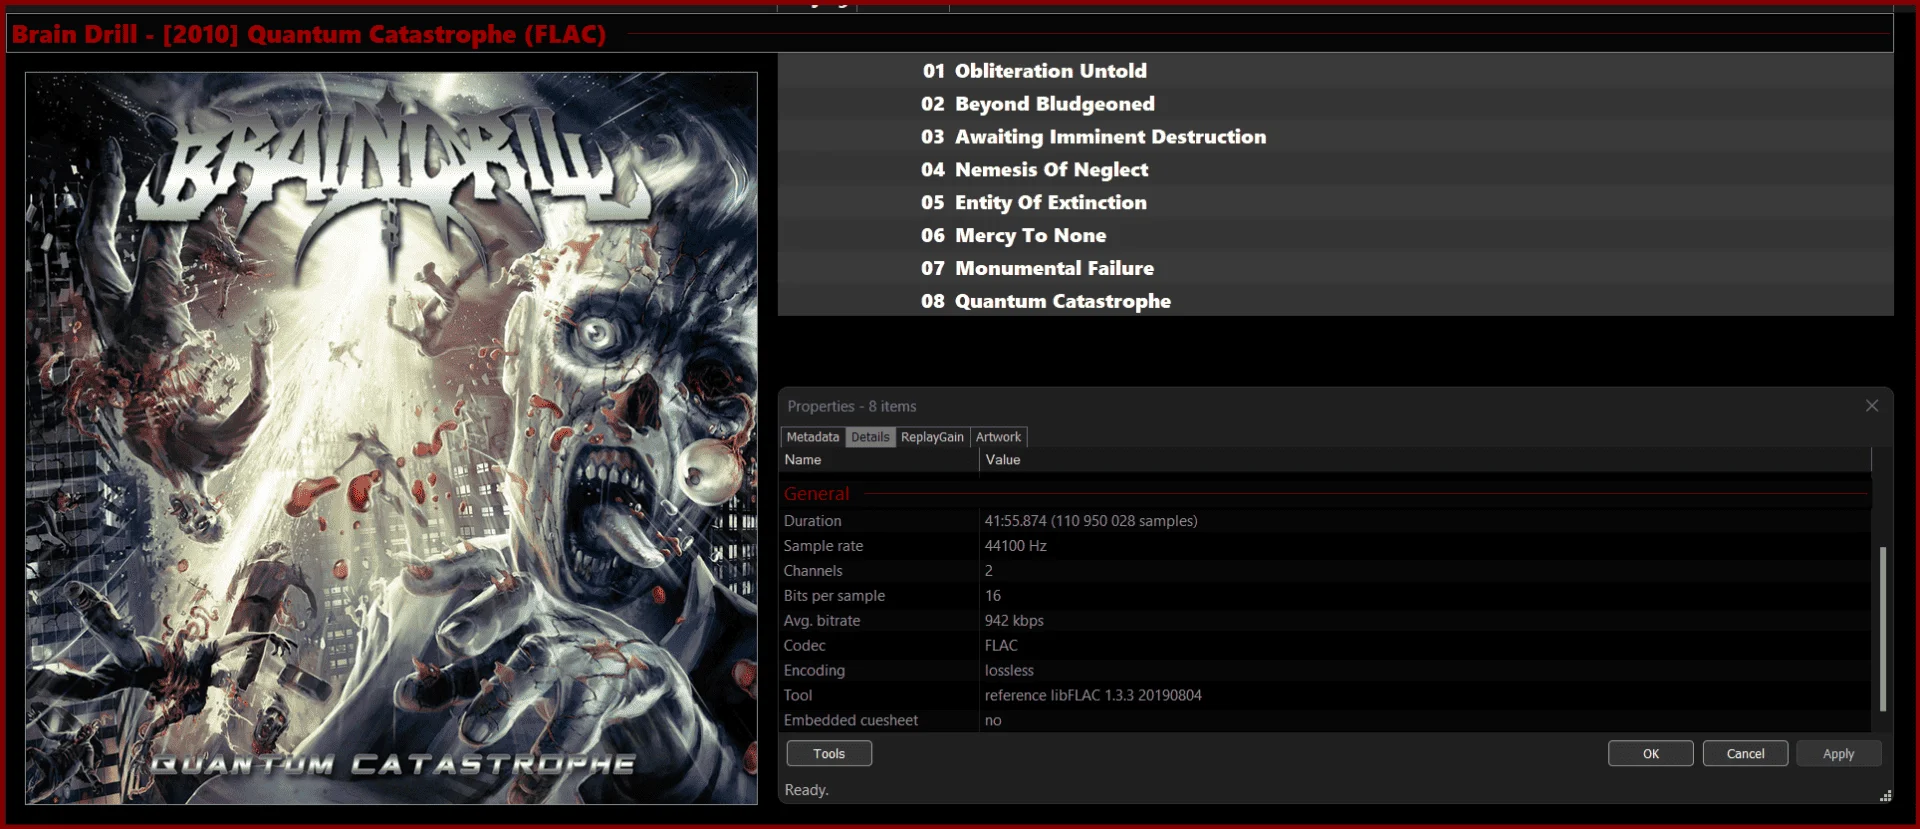The image size is (1920, 829).
Task: Click the Tools button
Action: coord(829,753)
